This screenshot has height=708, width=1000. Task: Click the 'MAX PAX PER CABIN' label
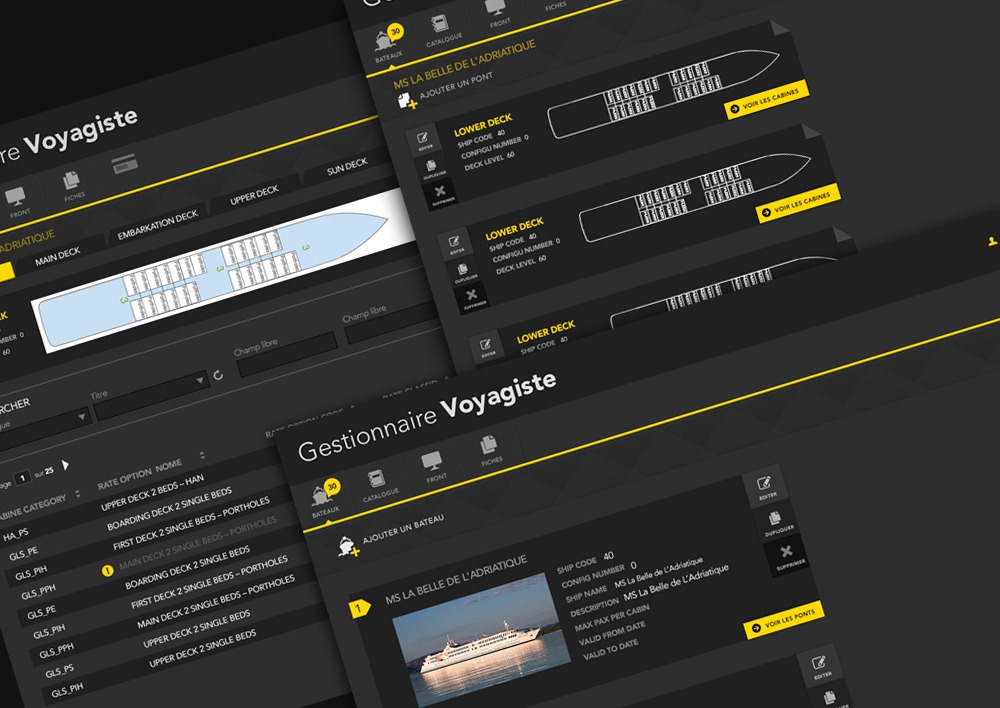click(612, 617)
